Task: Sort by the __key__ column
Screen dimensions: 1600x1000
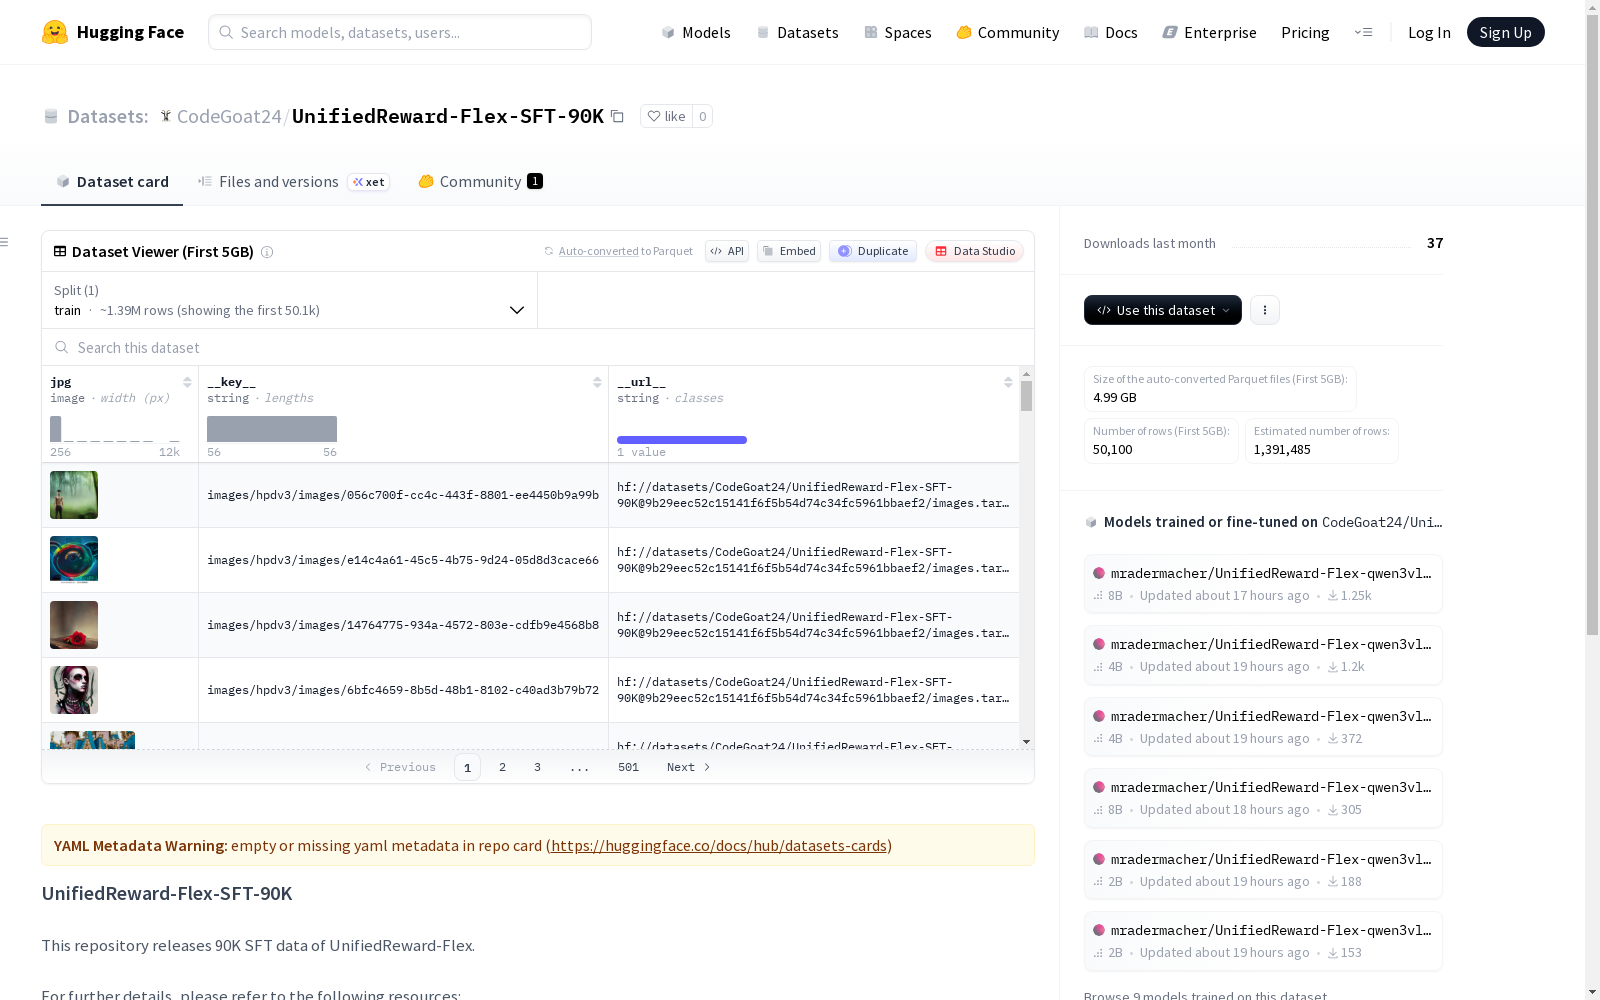Action: coord(597,382)
